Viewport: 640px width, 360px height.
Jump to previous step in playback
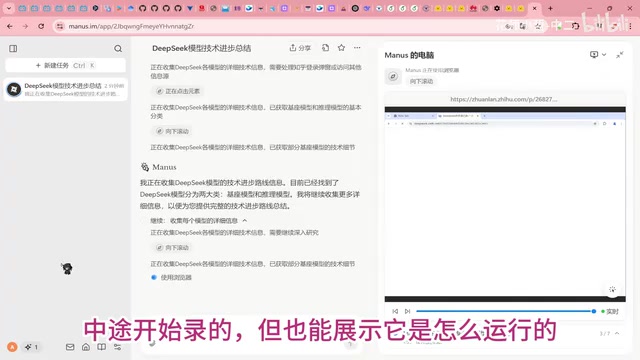click(395, 311)
